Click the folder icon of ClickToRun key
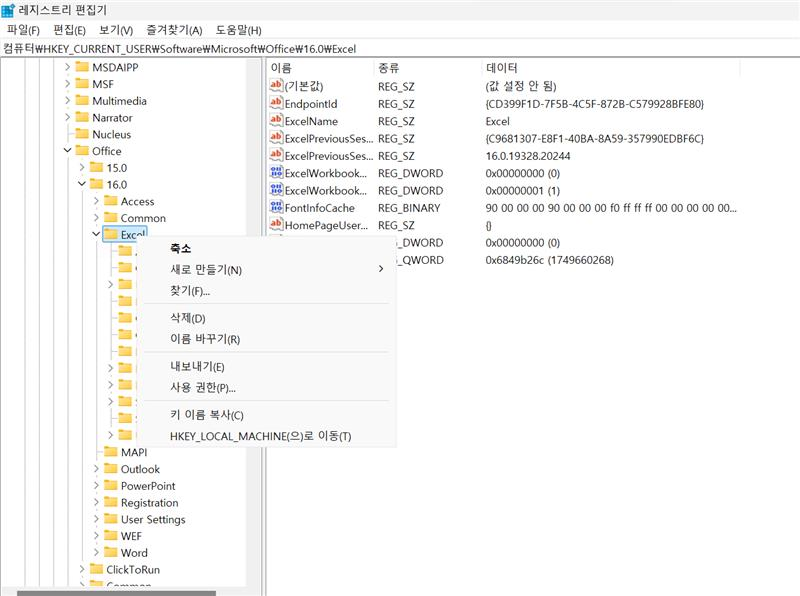The image size is (800, 596). click(96, 569)
